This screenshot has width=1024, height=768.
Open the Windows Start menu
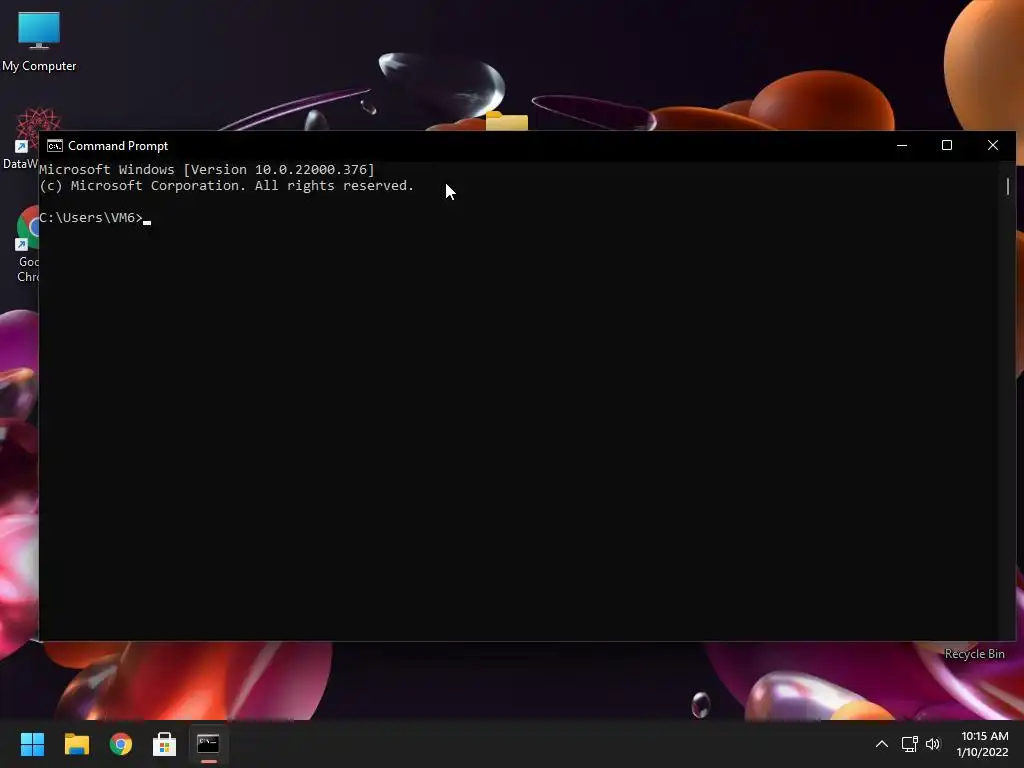[32, 744]
